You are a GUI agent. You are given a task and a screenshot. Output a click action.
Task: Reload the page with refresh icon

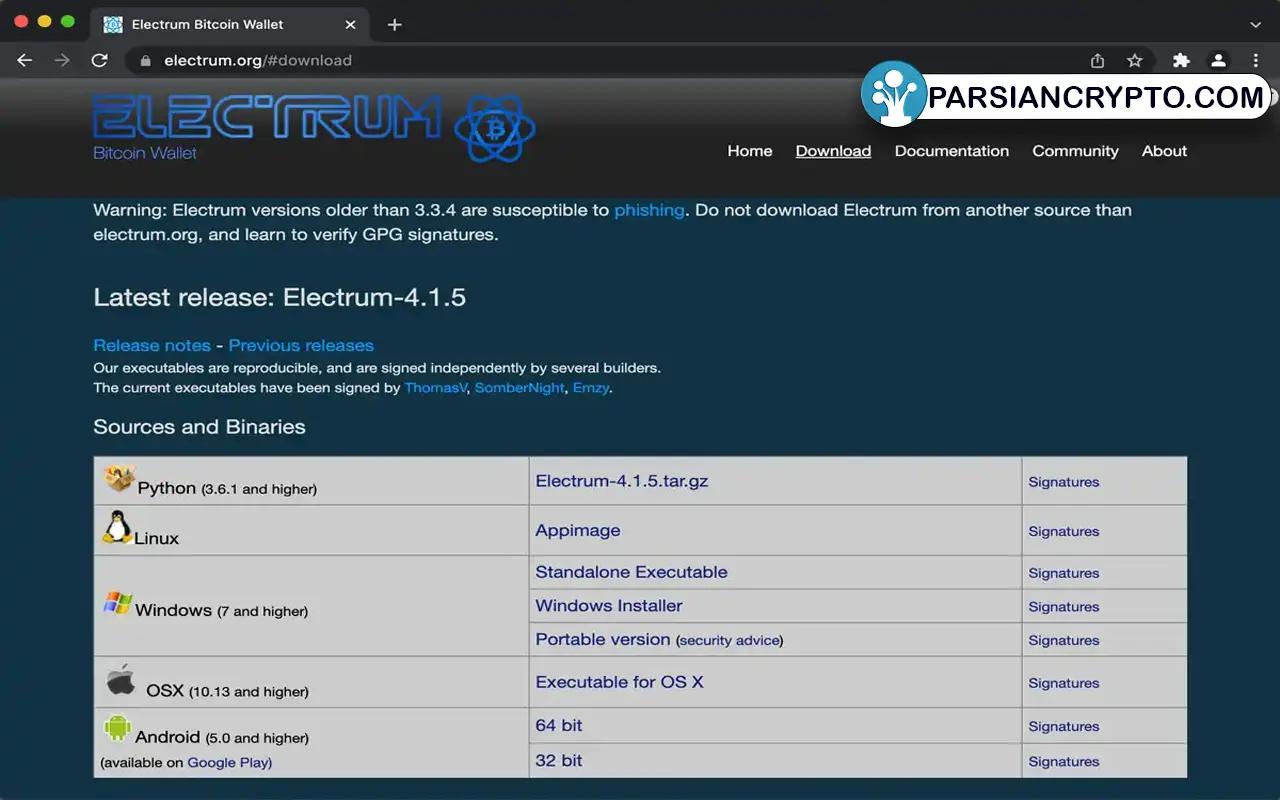(x=99, y=60)
